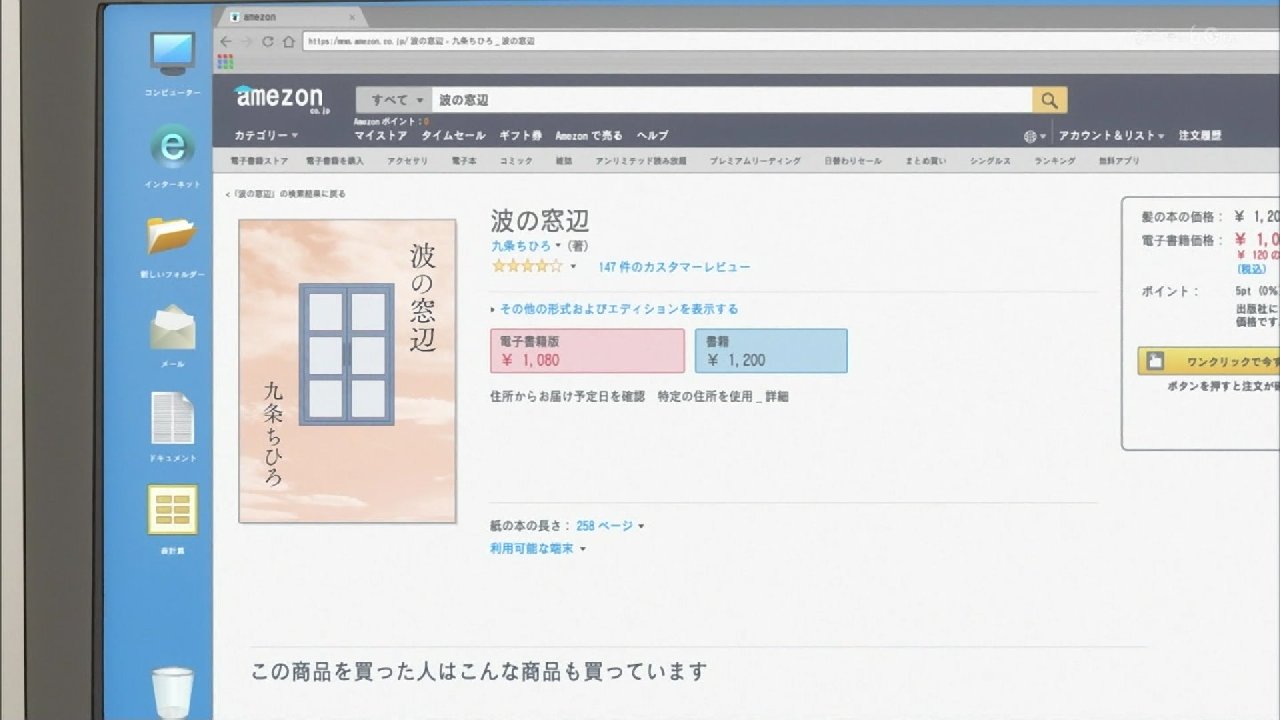Click the browser forward arrow
1280x720 pixels.
(247, 41)
